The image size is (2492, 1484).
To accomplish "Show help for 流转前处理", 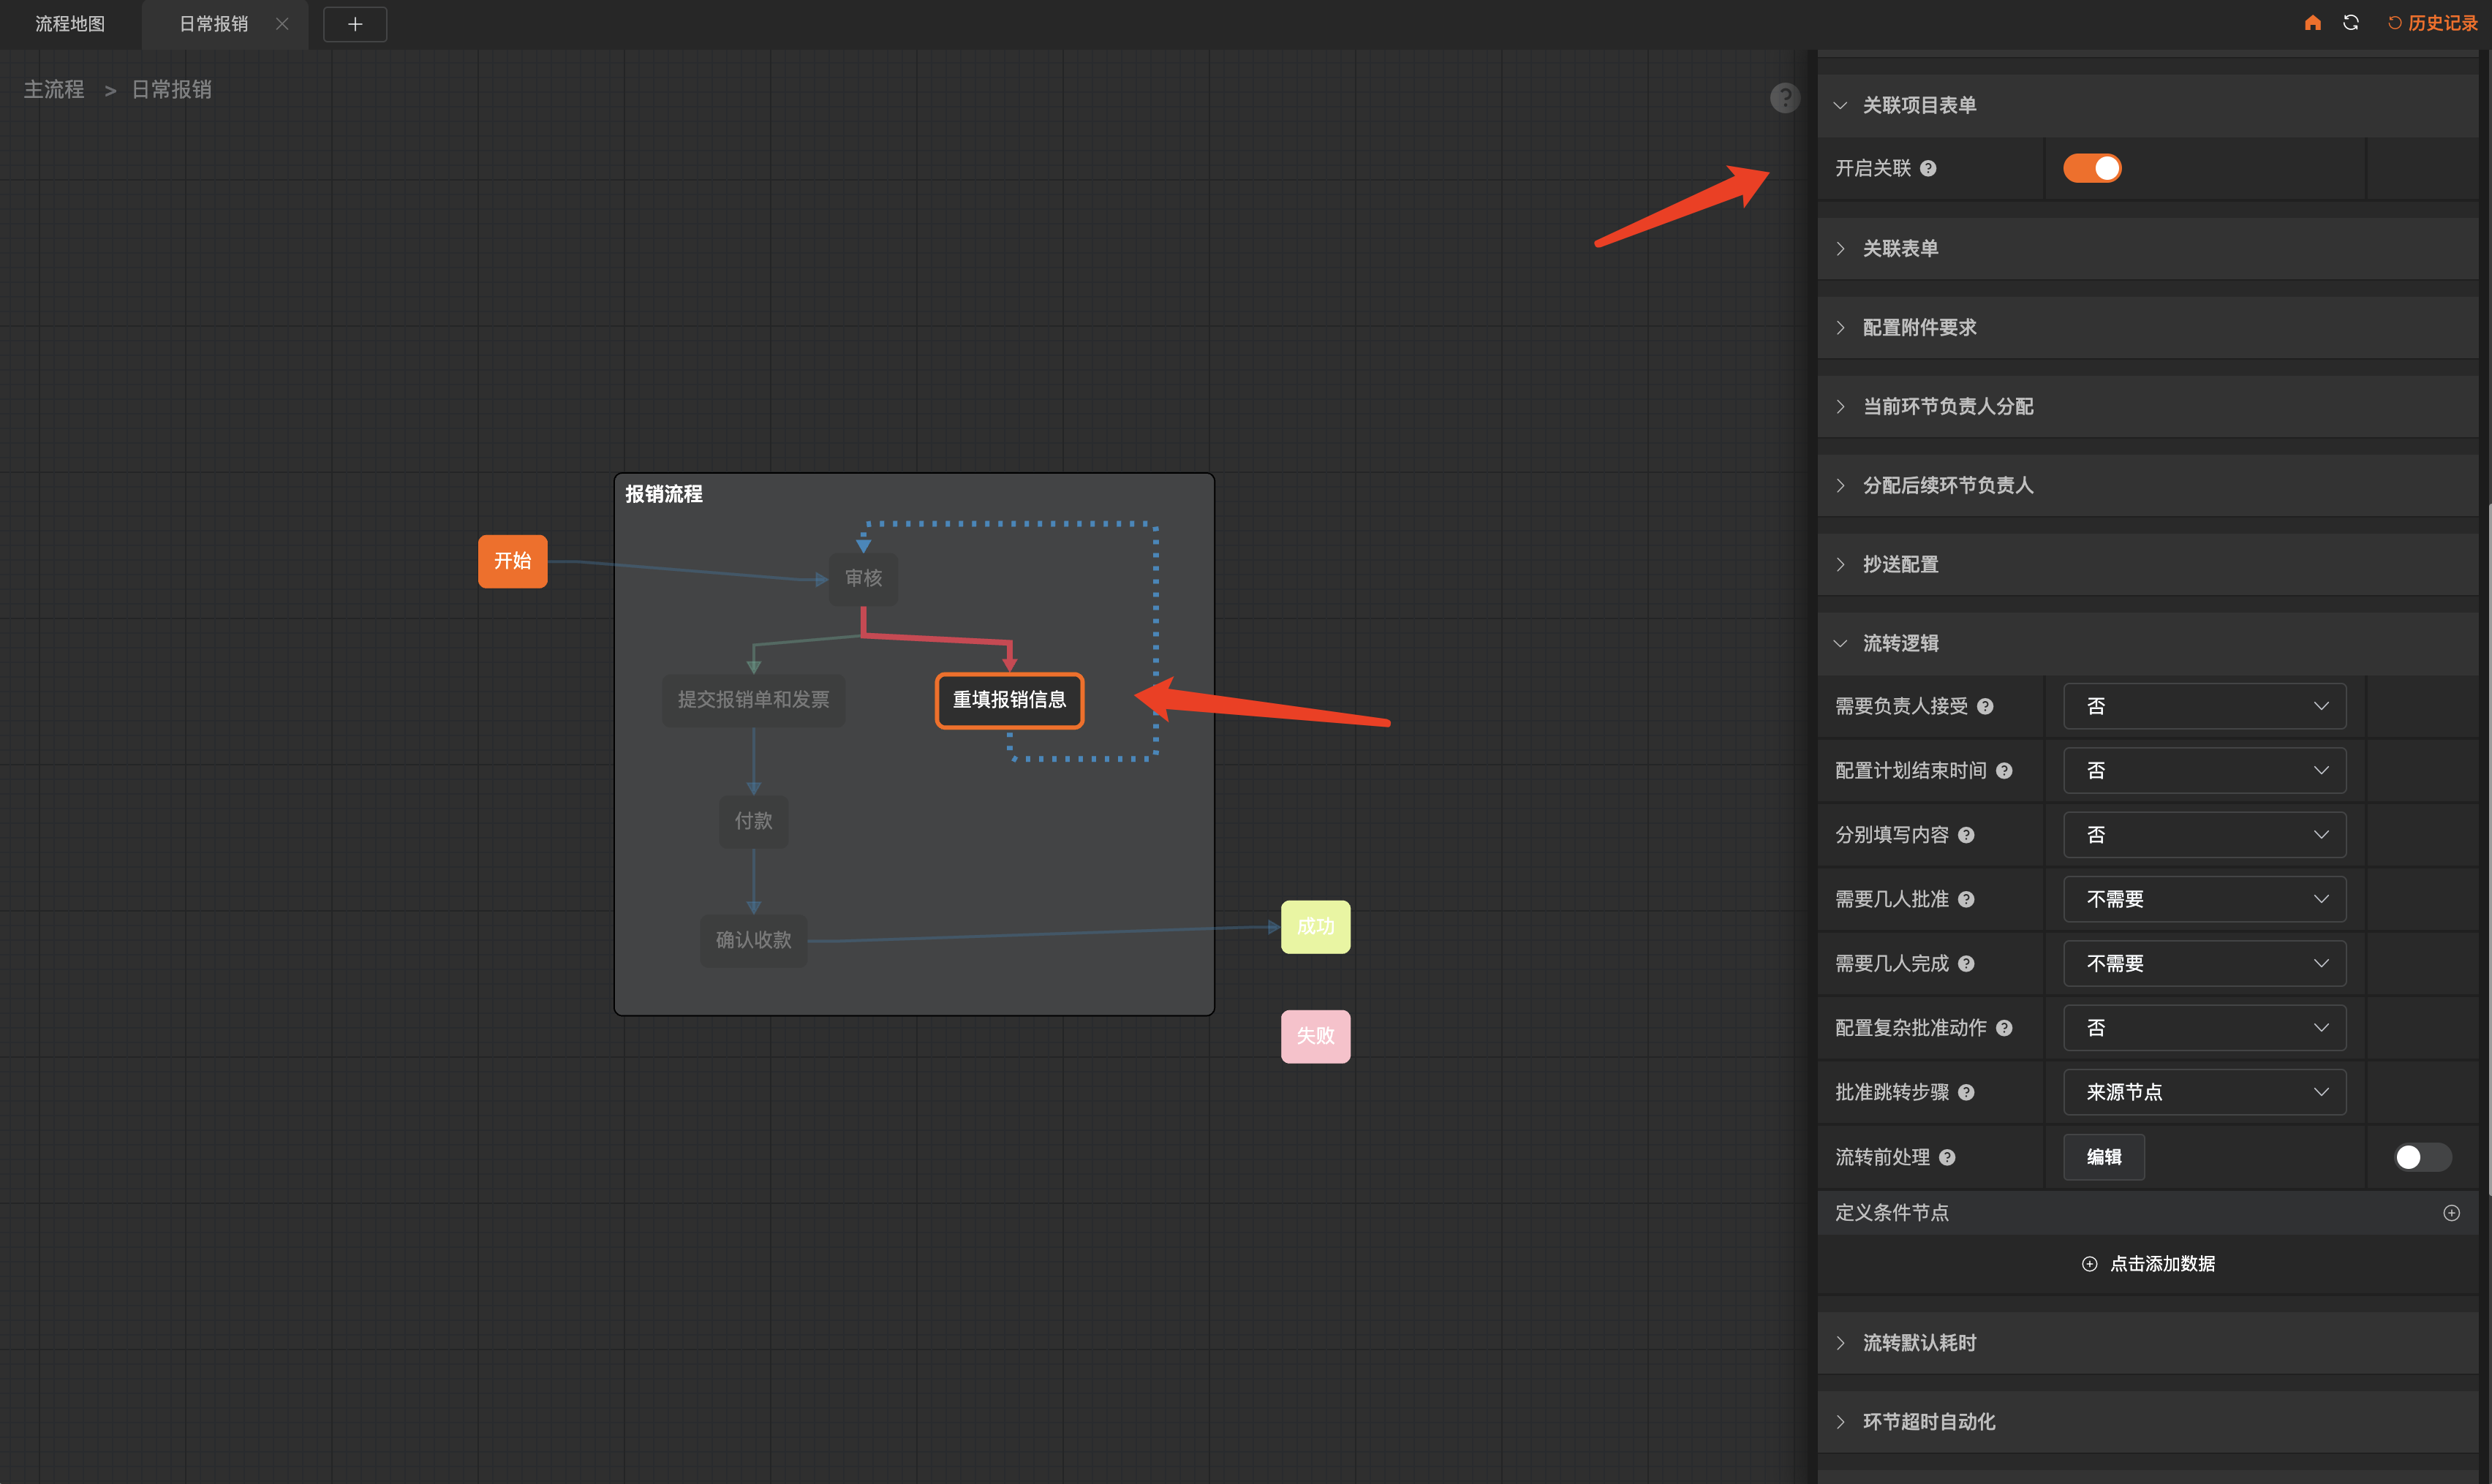I will click(1947, 1157).
